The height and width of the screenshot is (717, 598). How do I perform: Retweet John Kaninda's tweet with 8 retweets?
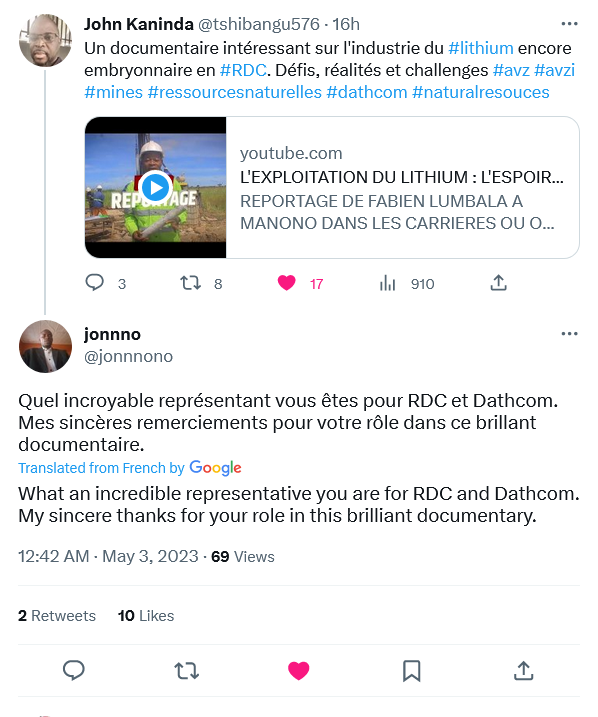[x=190, y=283]
